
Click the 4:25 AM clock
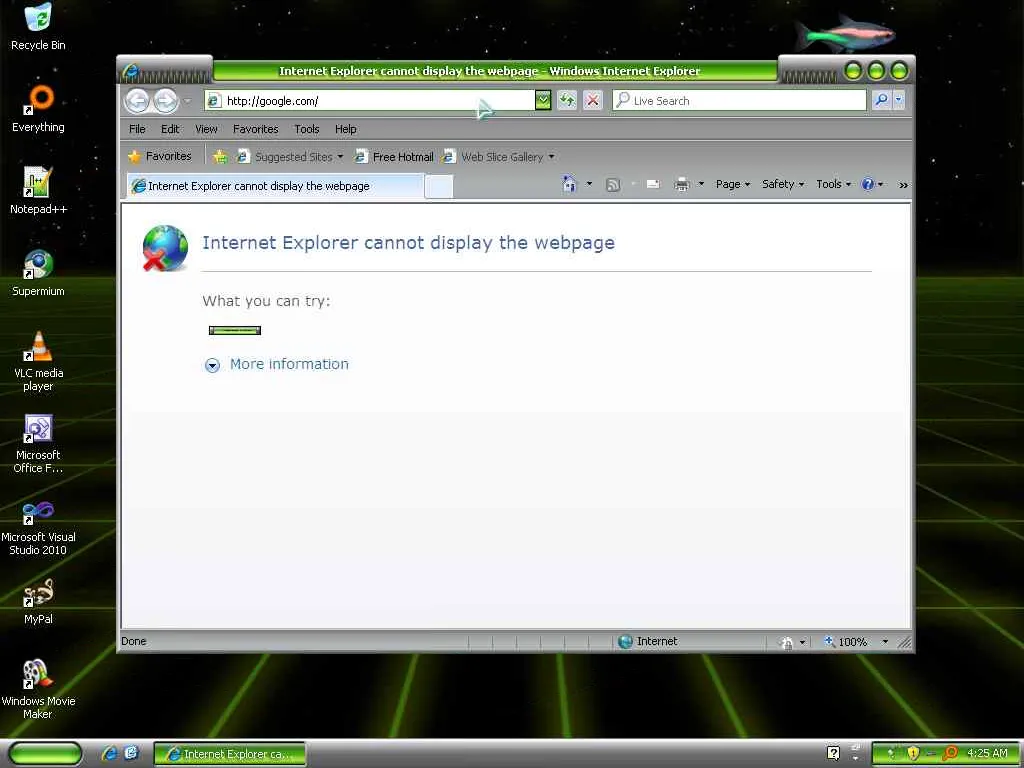coord(987,753)
